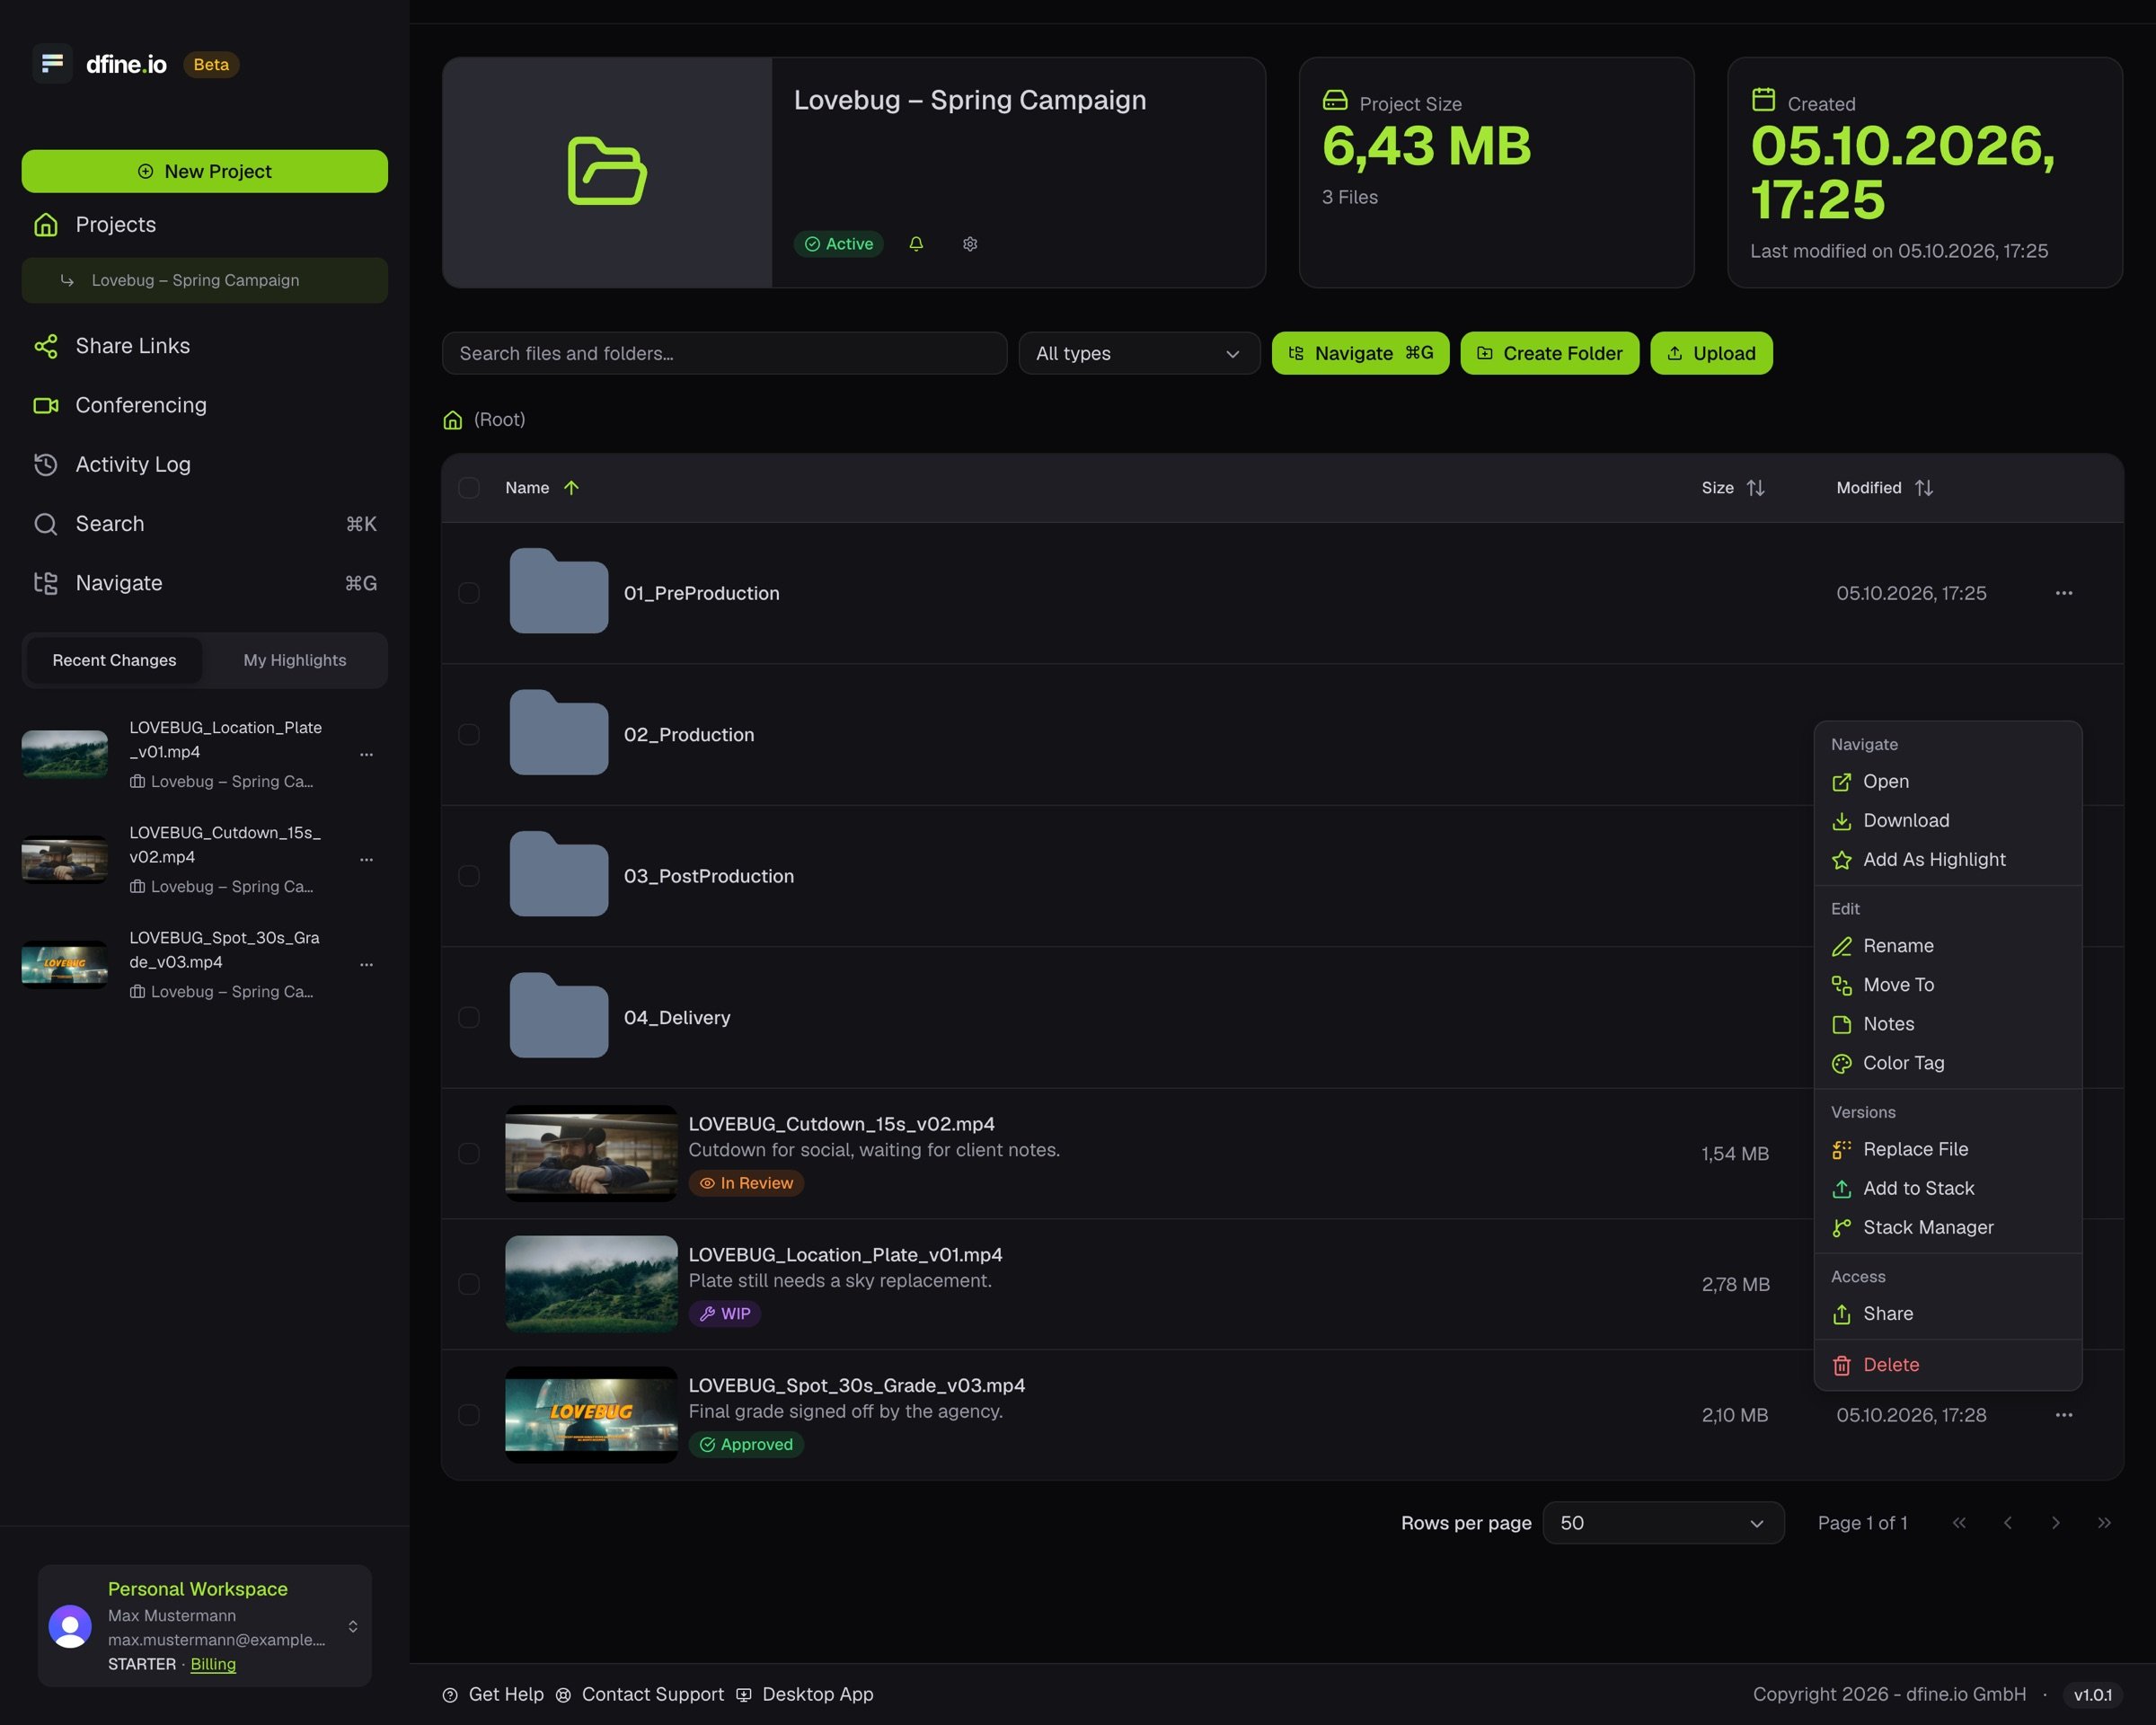This screenshot has width=2156, height=1725.
Task: Toggle the select-all checkbox in table header
Action: point(469,488)
